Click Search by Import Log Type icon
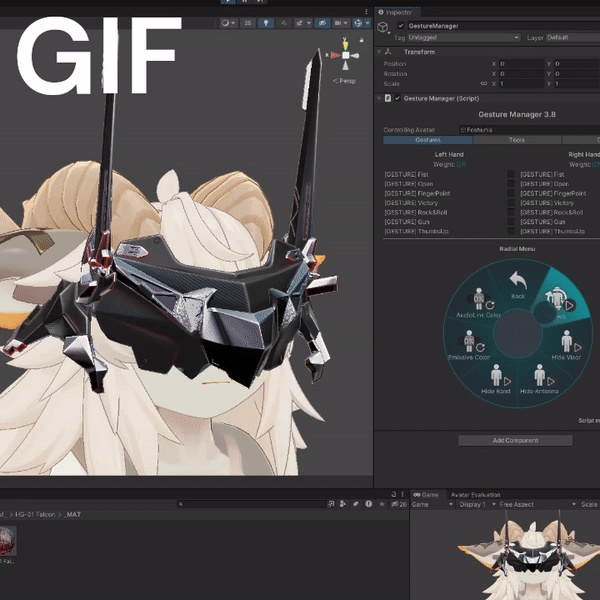The width and height of the screenshot is (600, 600). (x=368, y=504)
